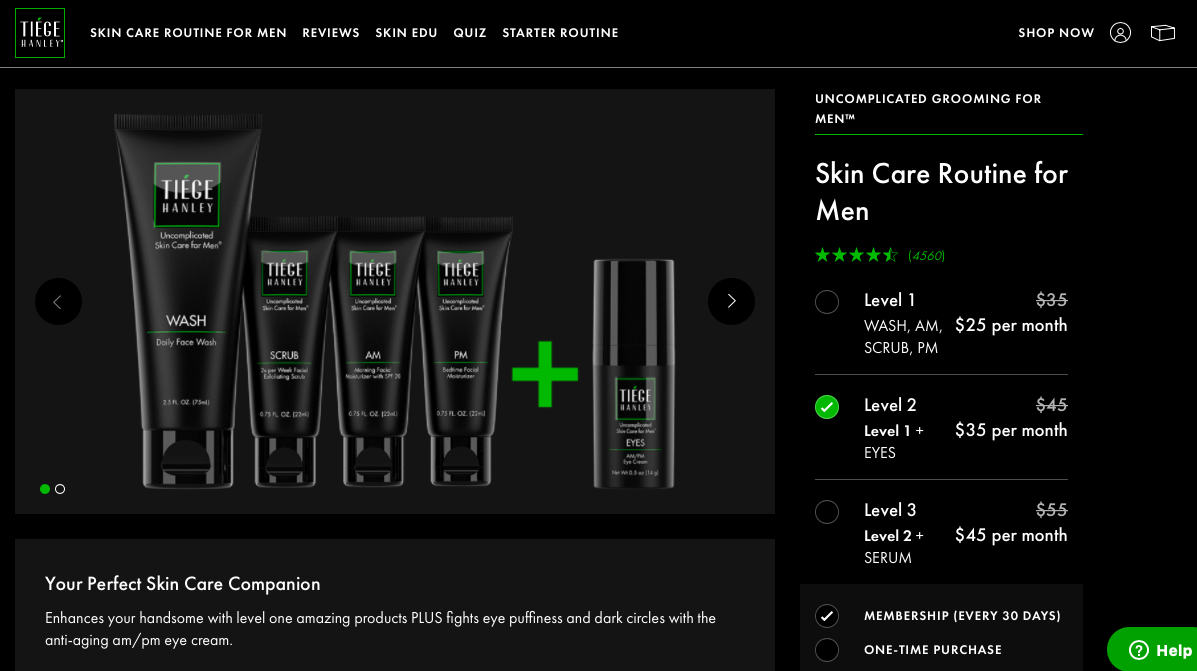Image resolution: width=1197 pixels, height=671 pixels.
Task: Show next product image with right arrow
Action: (x=731, y=302)
